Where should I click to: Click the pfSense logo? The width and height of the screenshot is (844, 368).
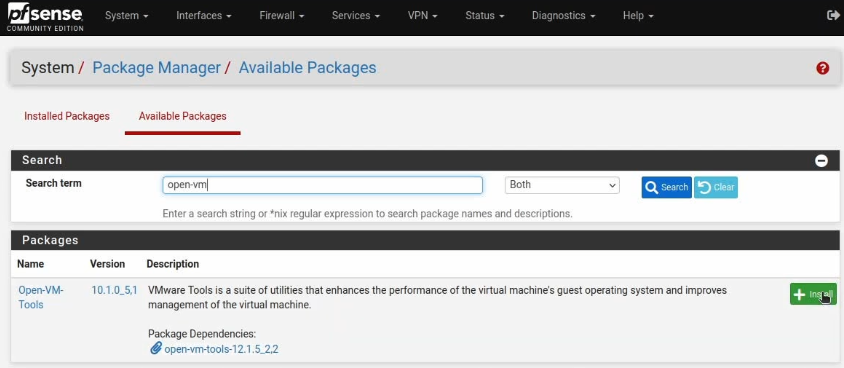(x=45, y=17)
